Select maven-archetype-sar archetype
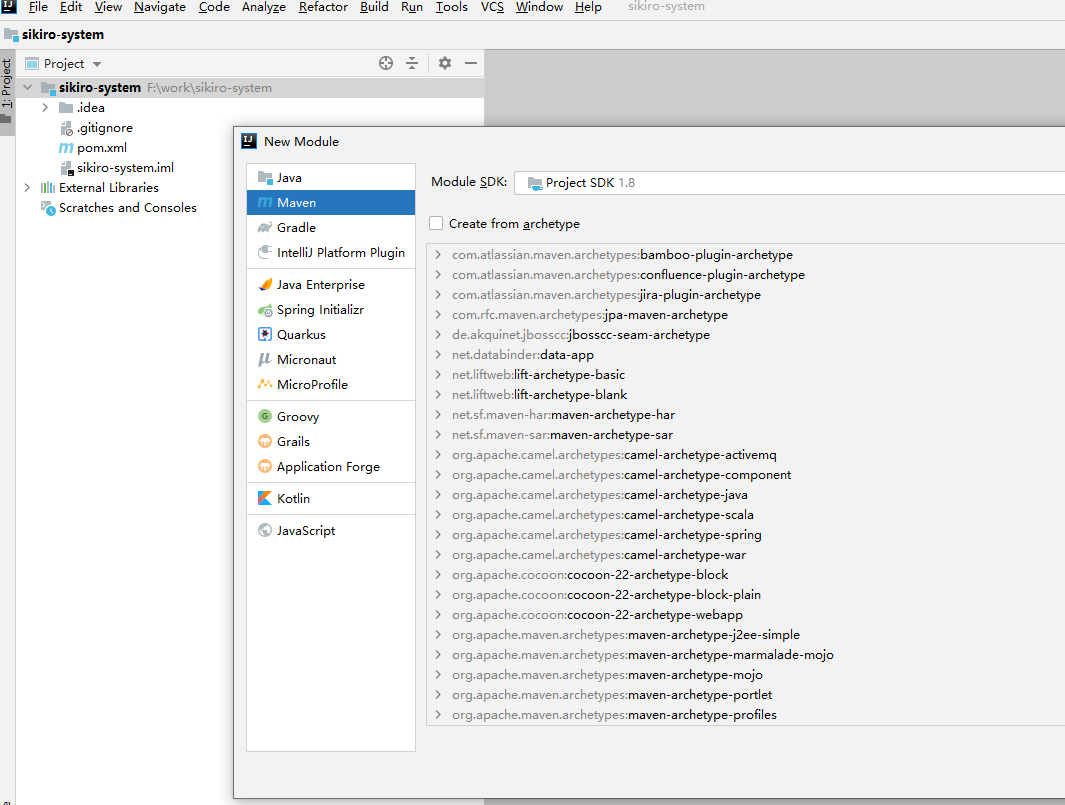 click(x=562, y=435)
